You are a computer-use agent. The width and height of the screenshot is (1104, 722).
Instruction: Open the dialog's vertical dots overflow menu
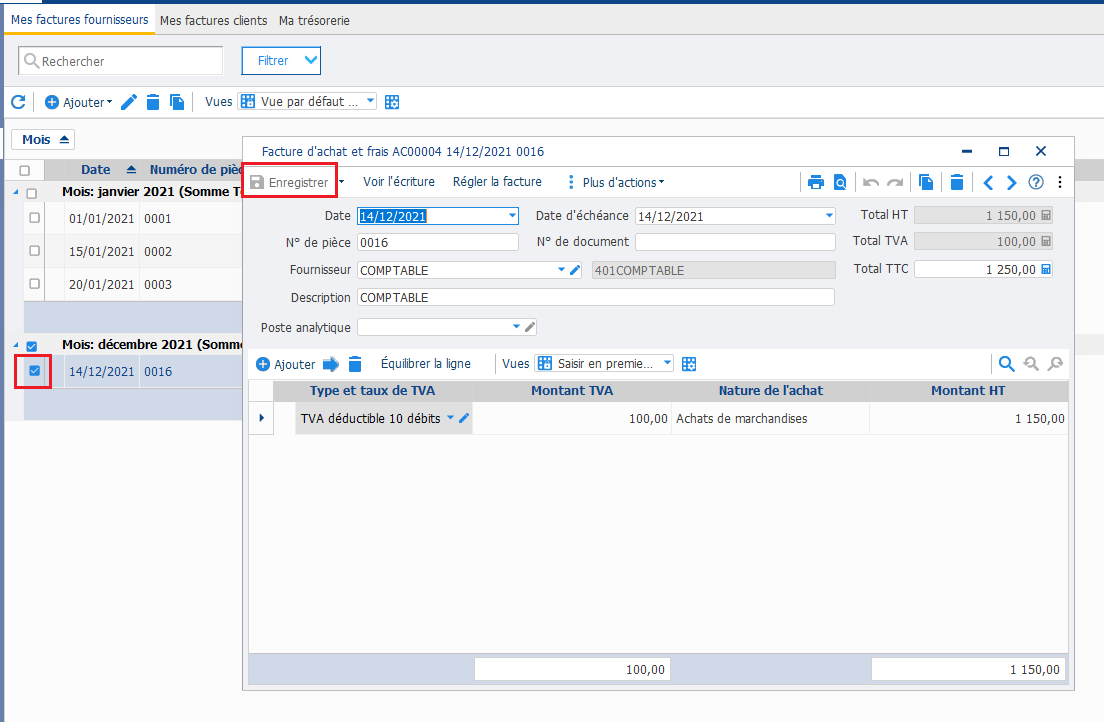[1060, 182]
